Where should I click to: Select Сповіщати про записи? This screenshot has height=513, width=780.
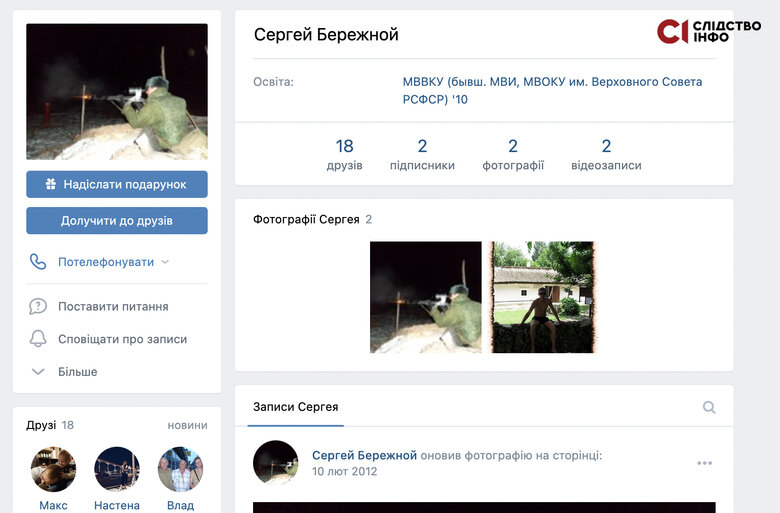click(x=122, y=339)
